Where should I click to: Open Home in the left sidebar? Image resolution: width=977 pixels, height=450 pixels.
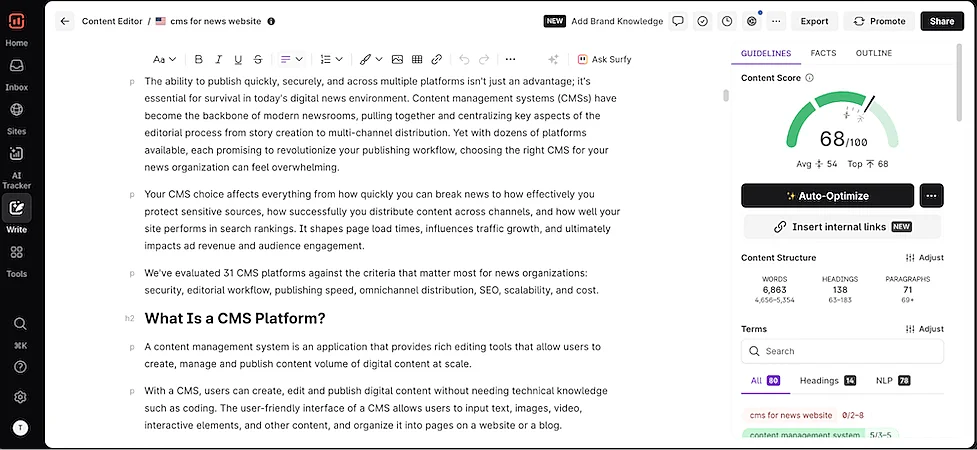pyautogui.click(x=17, y=43)
